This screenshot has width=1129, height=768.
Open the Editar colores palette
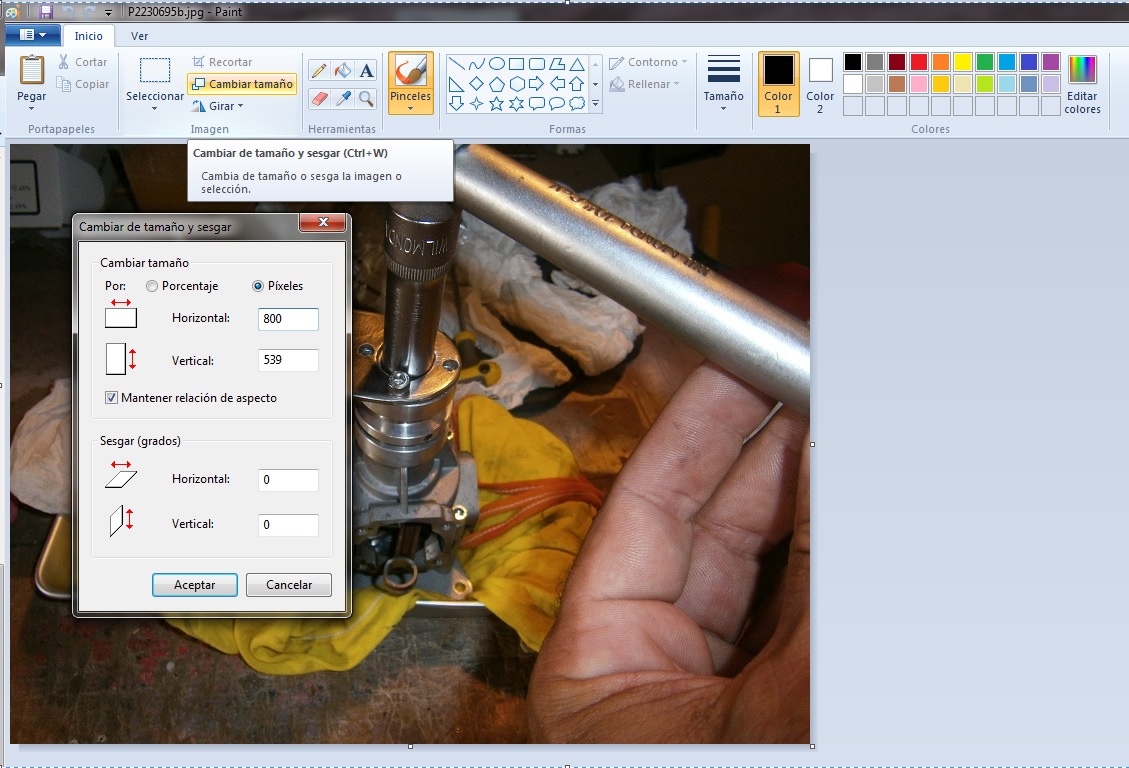pyautogui.click(x=1082, y=84)
